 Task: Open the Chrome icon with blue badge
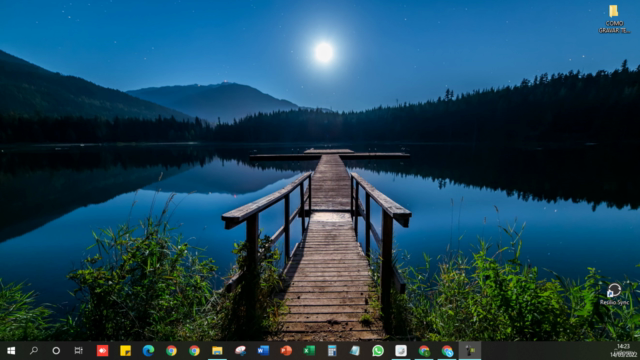coord(447,351)
